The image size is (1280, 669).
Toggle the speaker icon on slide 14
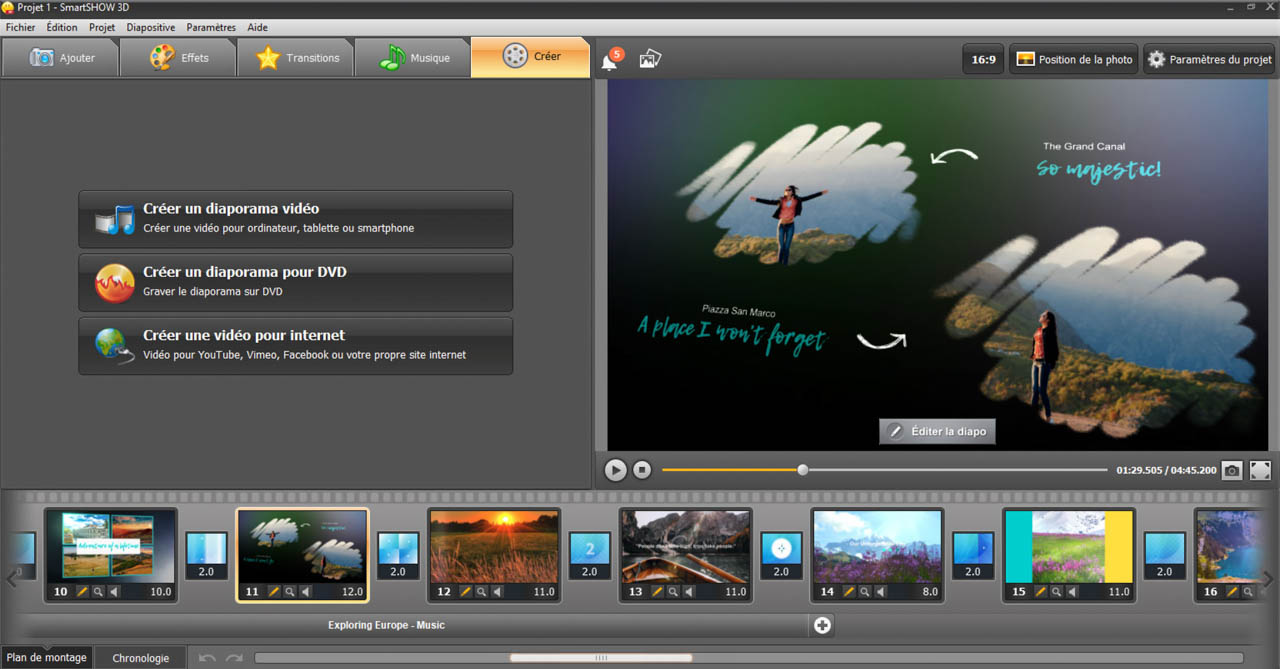pyautogui.click(x=882, y=592)
